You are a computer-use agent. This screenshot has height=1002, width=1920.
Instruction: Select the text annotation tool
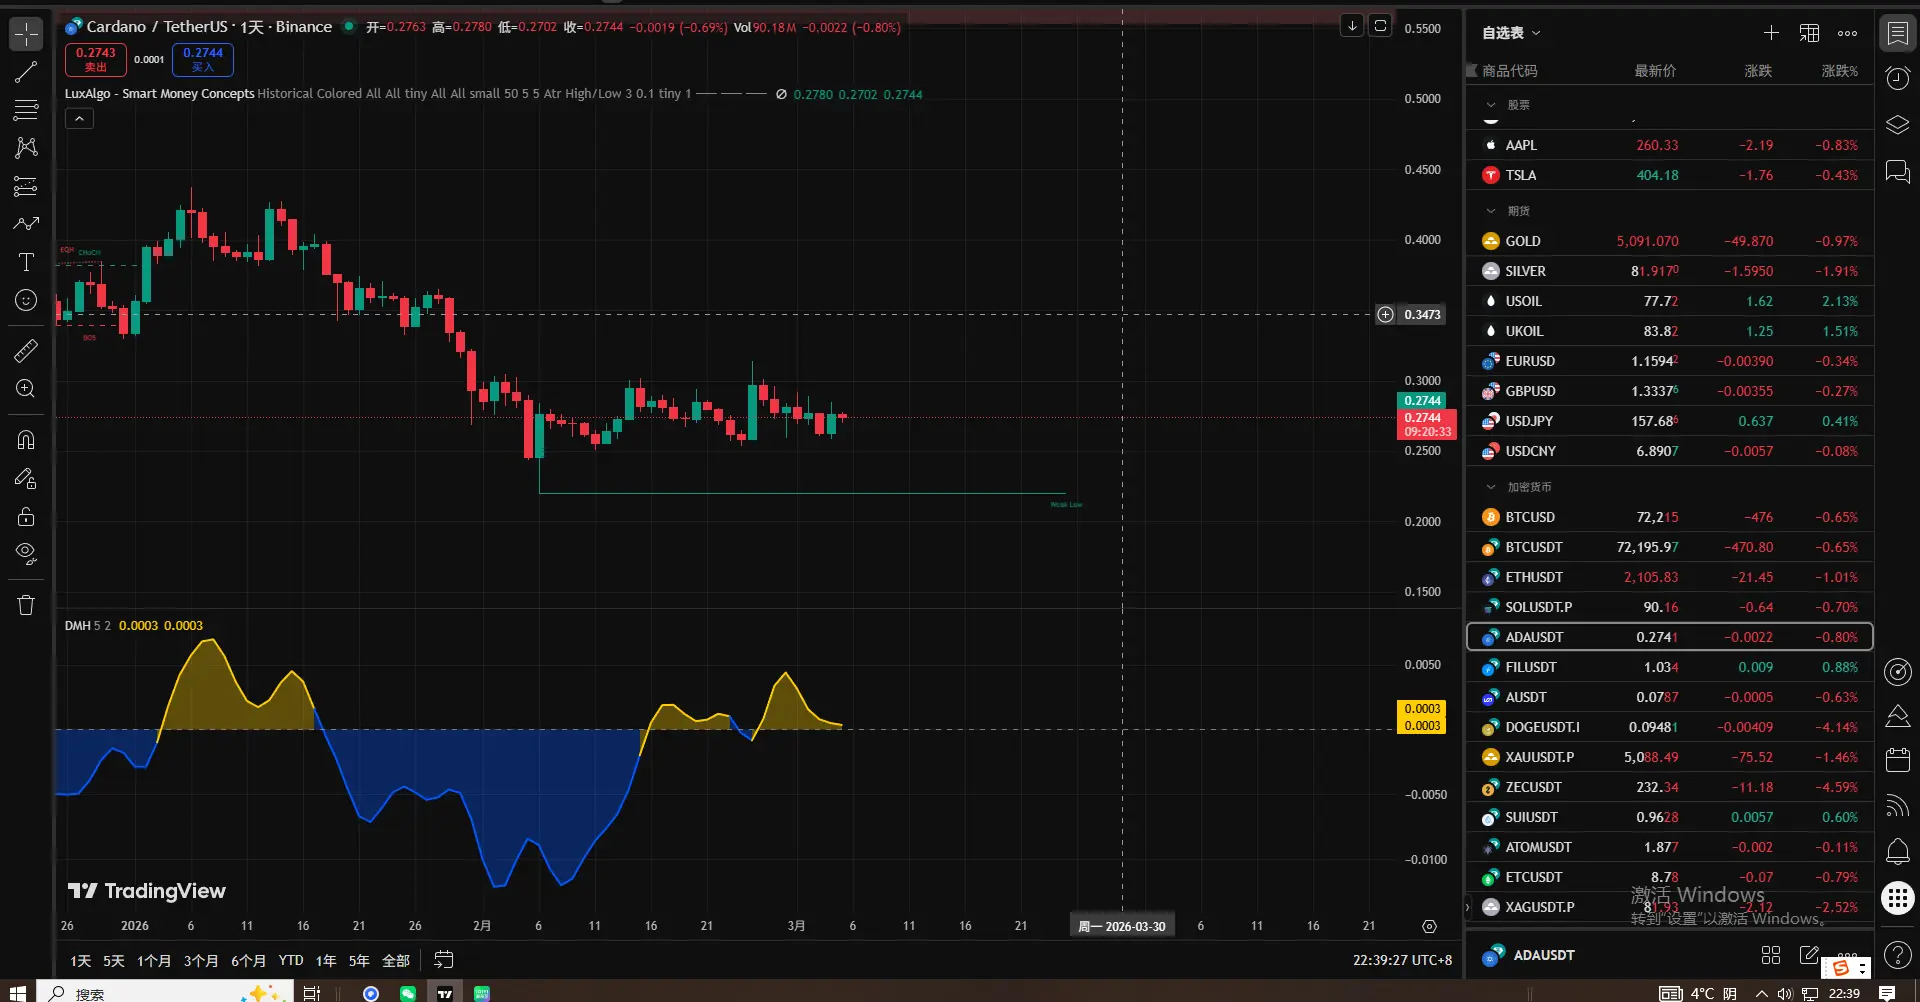click(x=26, y=262)
